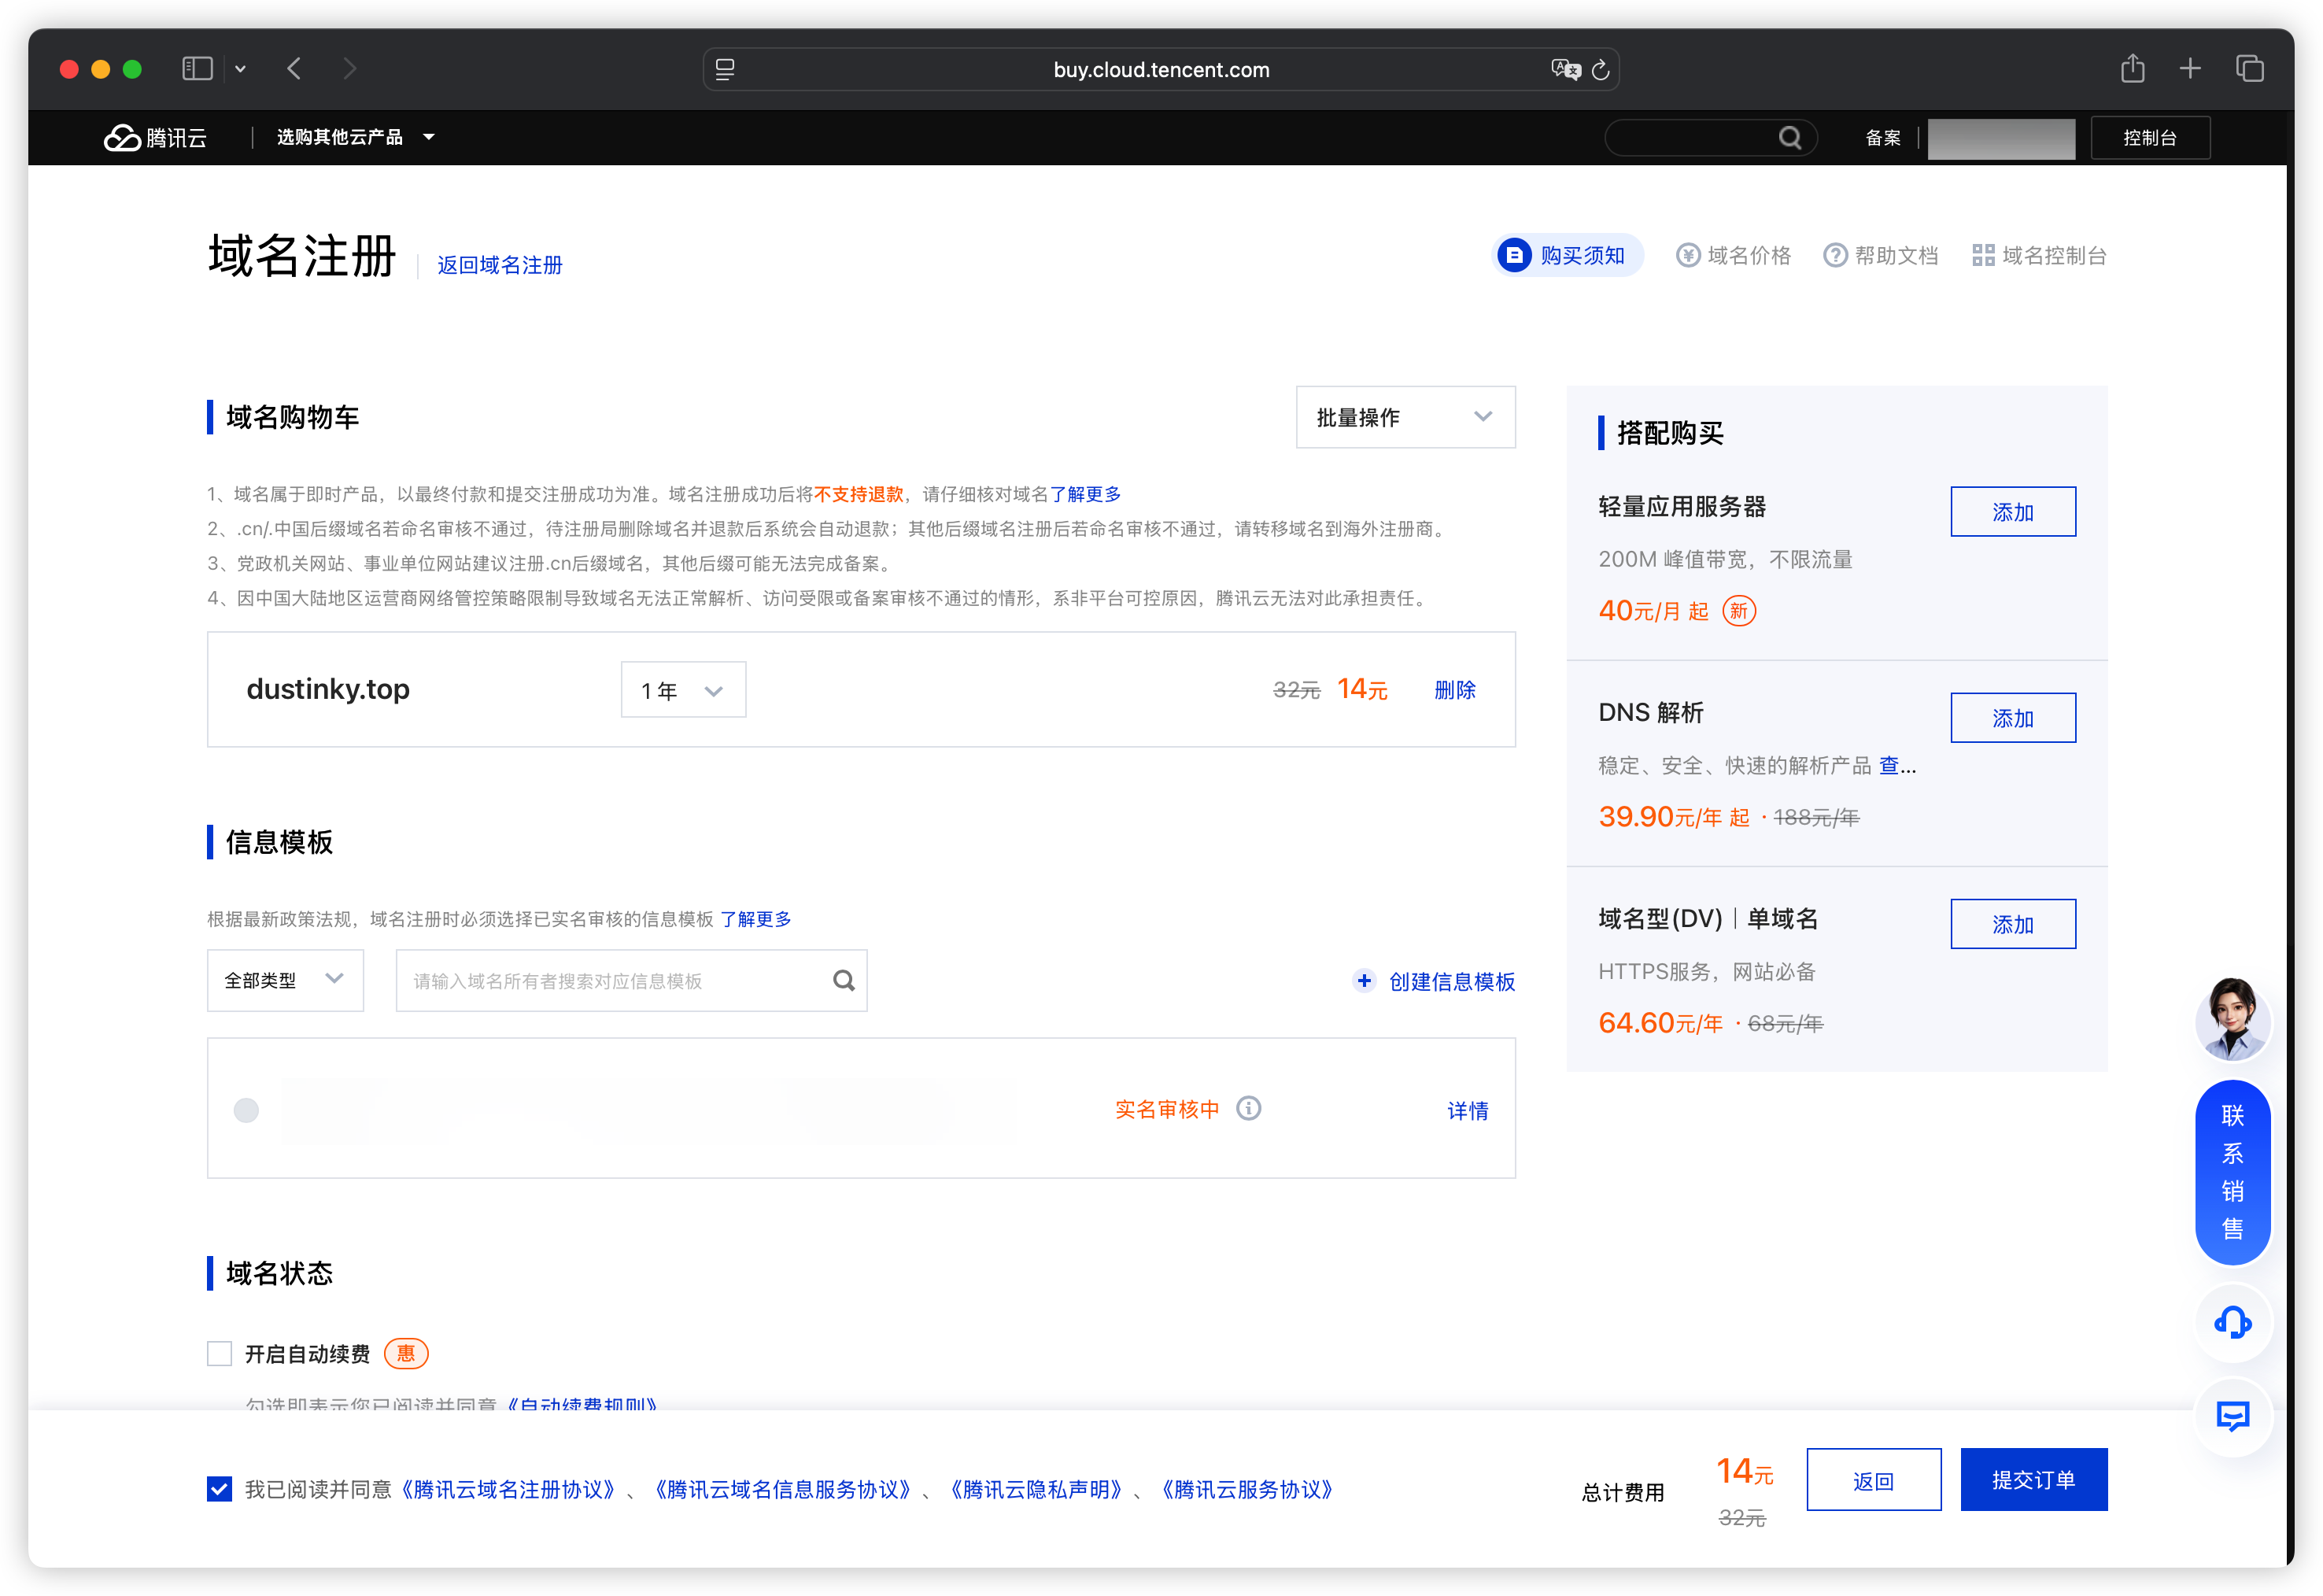Viewport: 2323px width, 1596px height.
Task: Click the 新 badge next to 40元/月
Action: point(1739,610)
